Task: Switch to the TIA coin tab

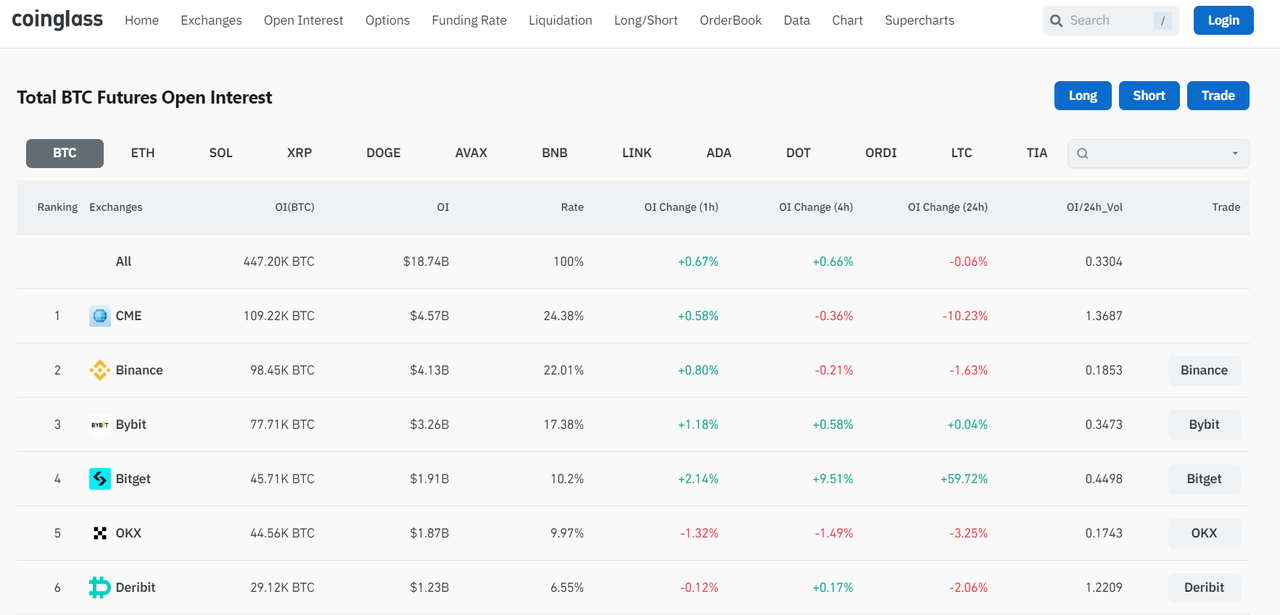Action: [x=1037, y=153]
